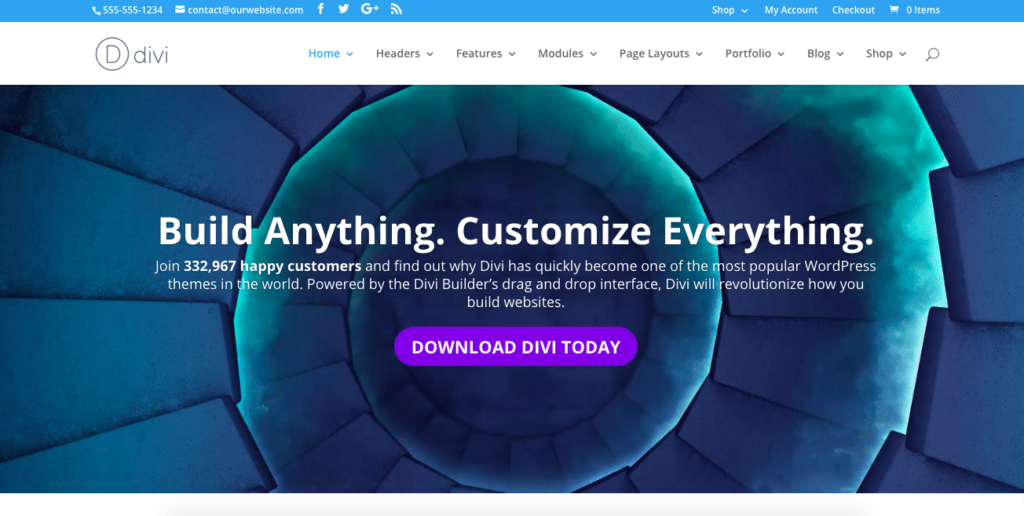Click the Facebook icon in top bar
The width and height of the screenshot is (1024, 516).
(321, 9)
